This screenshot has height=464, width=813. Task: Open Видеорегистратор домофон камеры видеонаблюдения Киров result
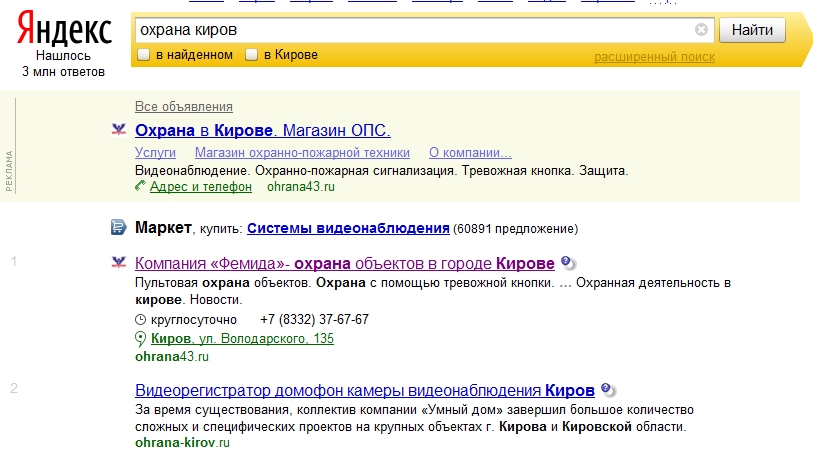pyautogui.click(x=365, y=390)
